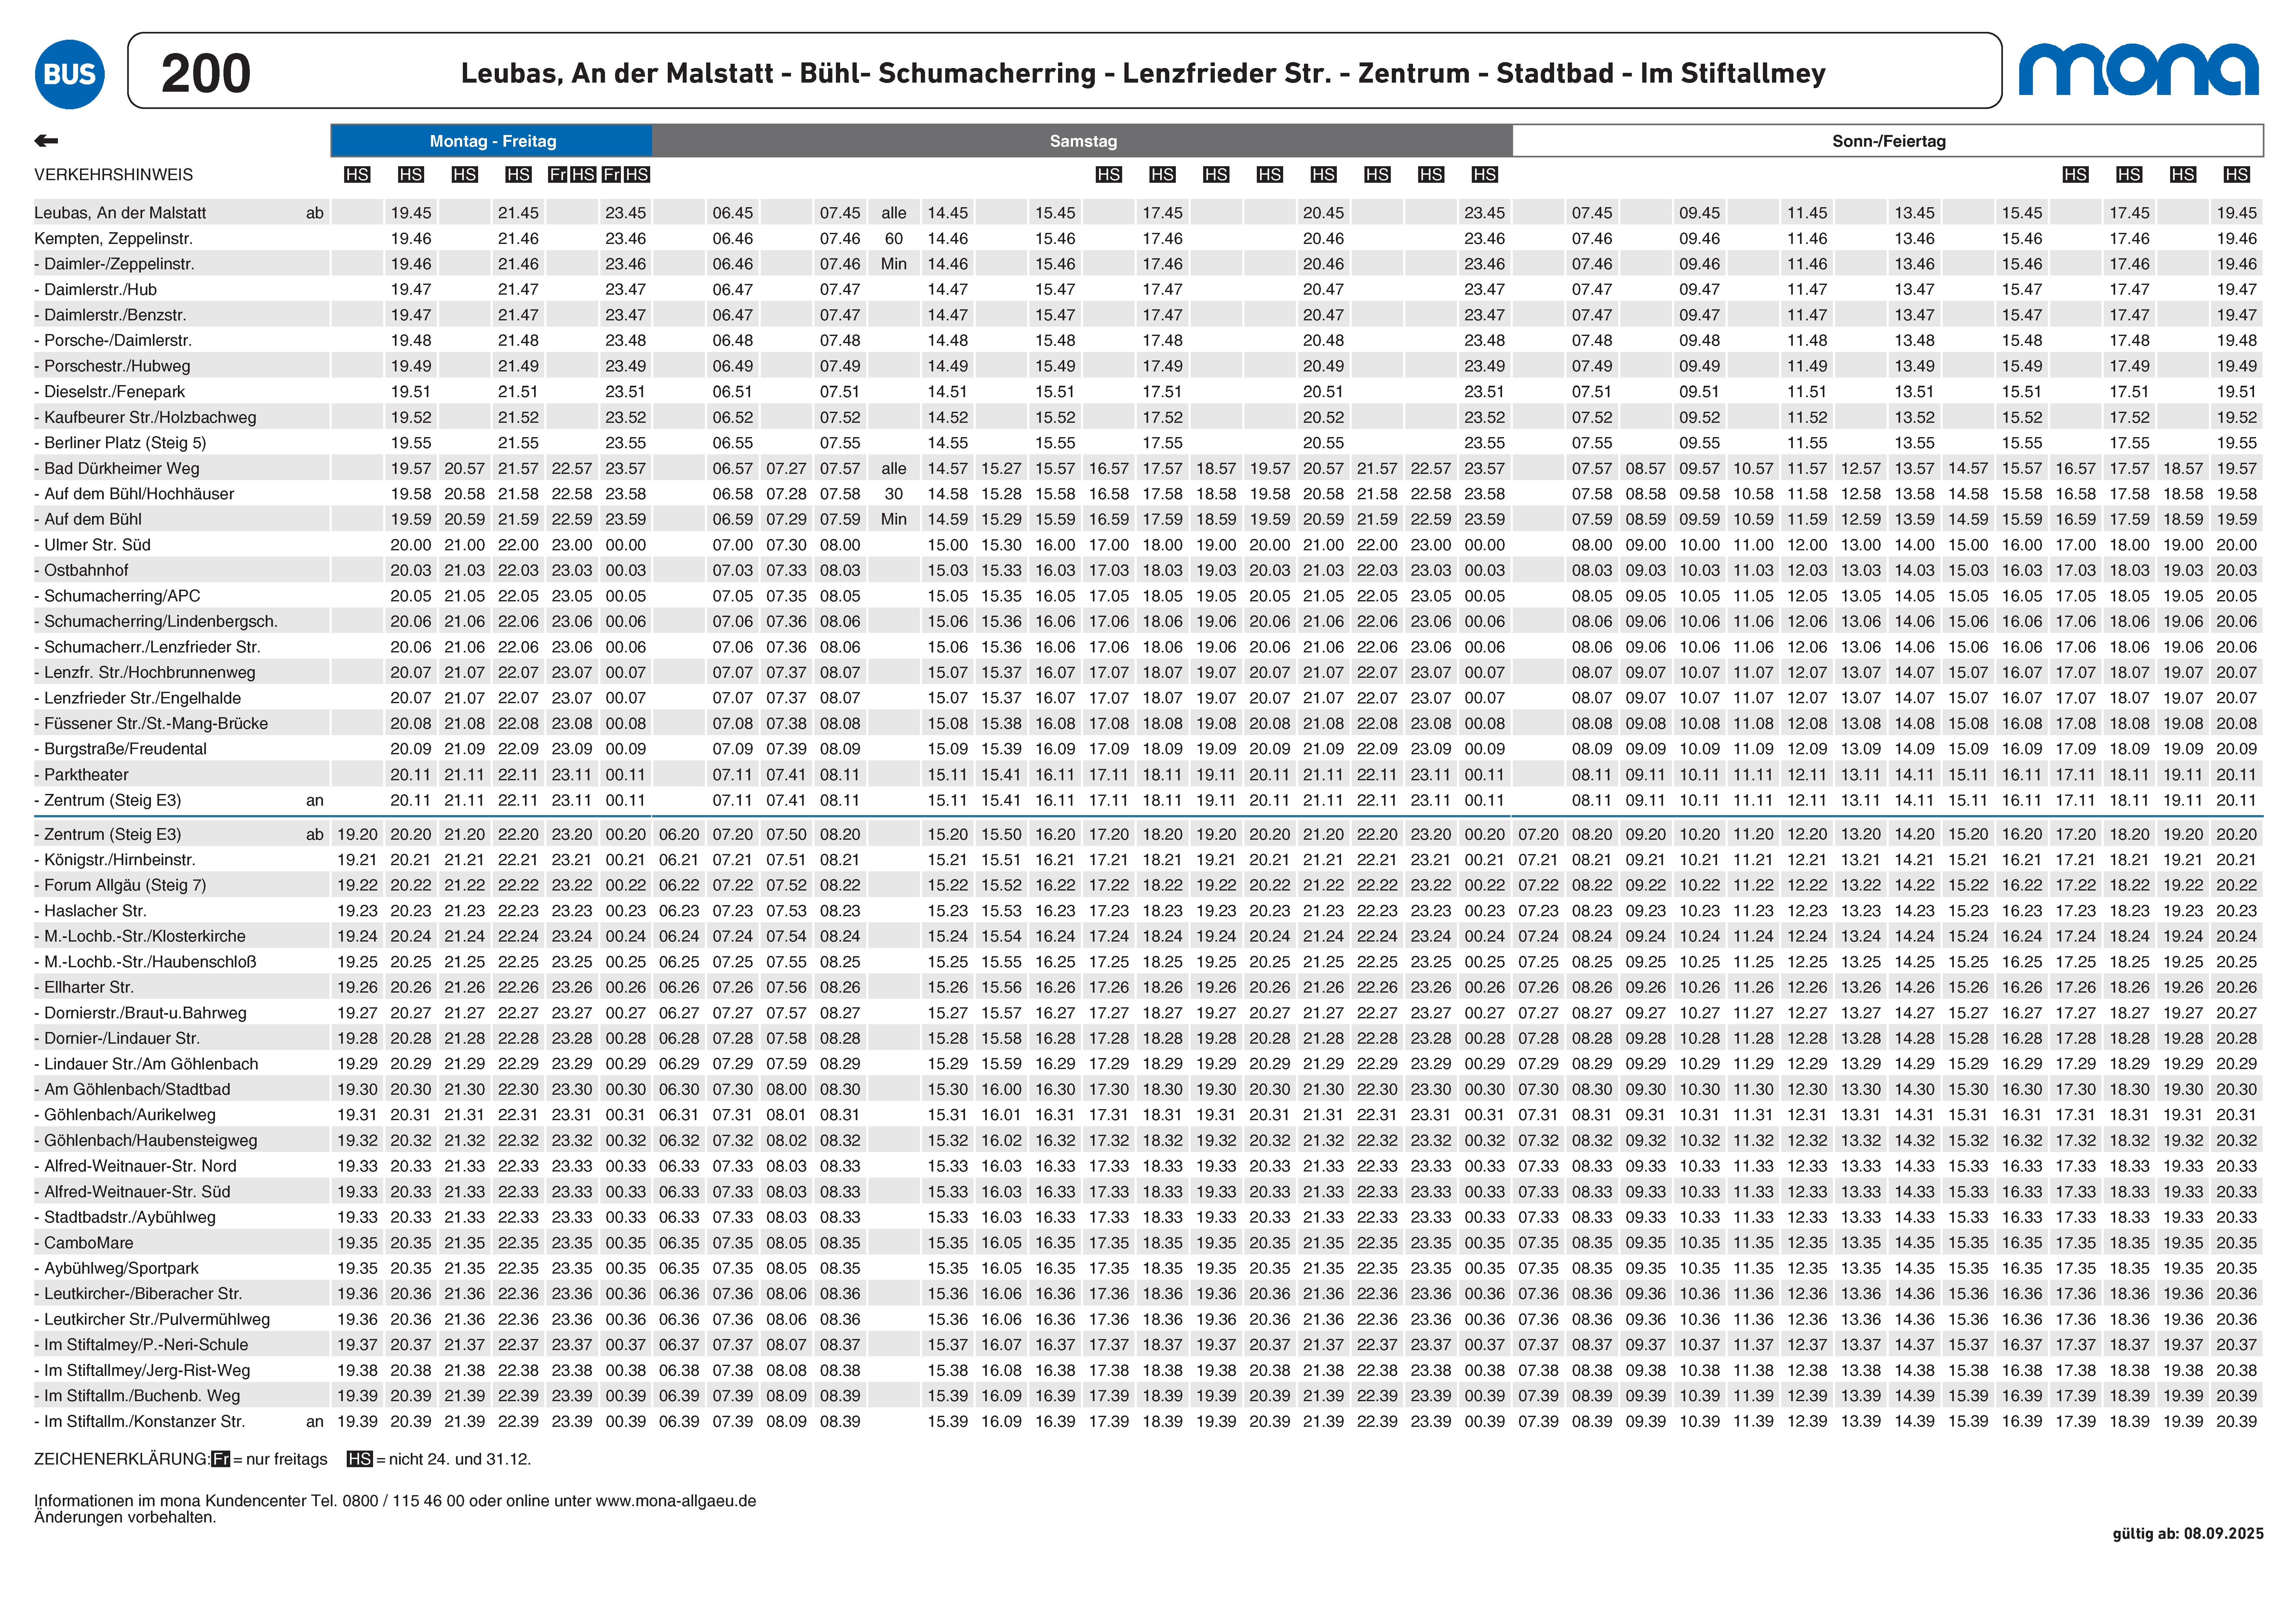Select the Dornier-/Lindauer Str. stop
The height and width of the screenshot is (1621, 2296).
(x=117, y=1039)
